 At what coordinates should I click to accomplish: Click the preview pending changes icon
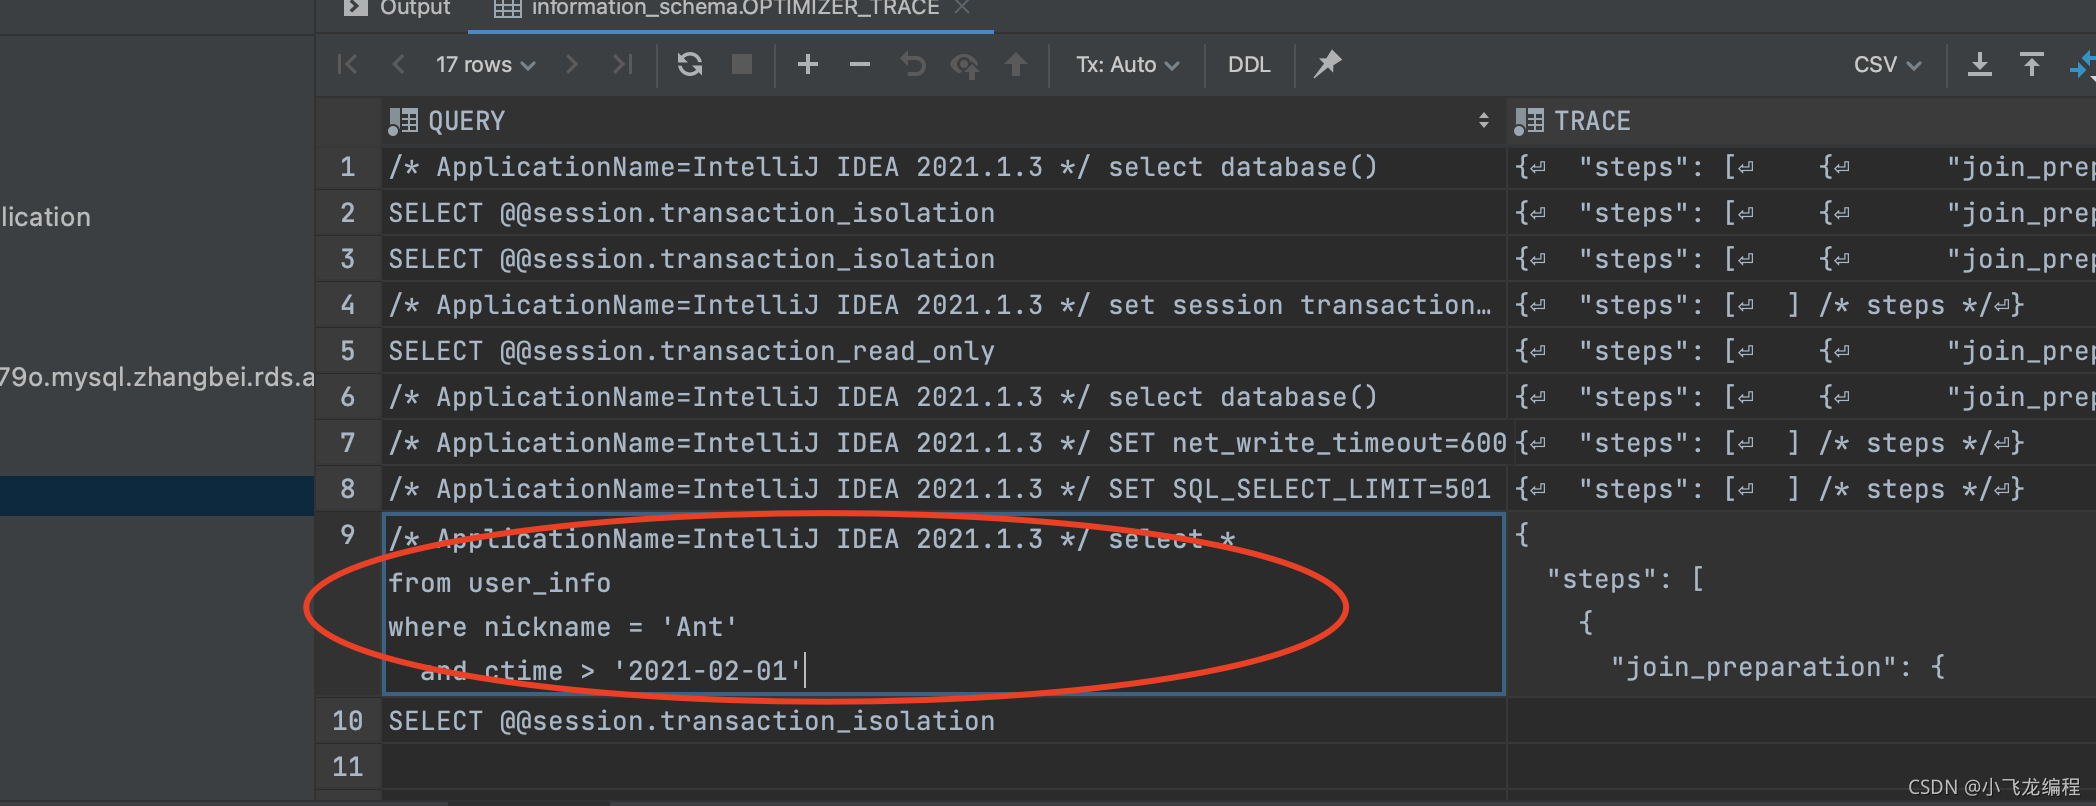coord(964,65)
